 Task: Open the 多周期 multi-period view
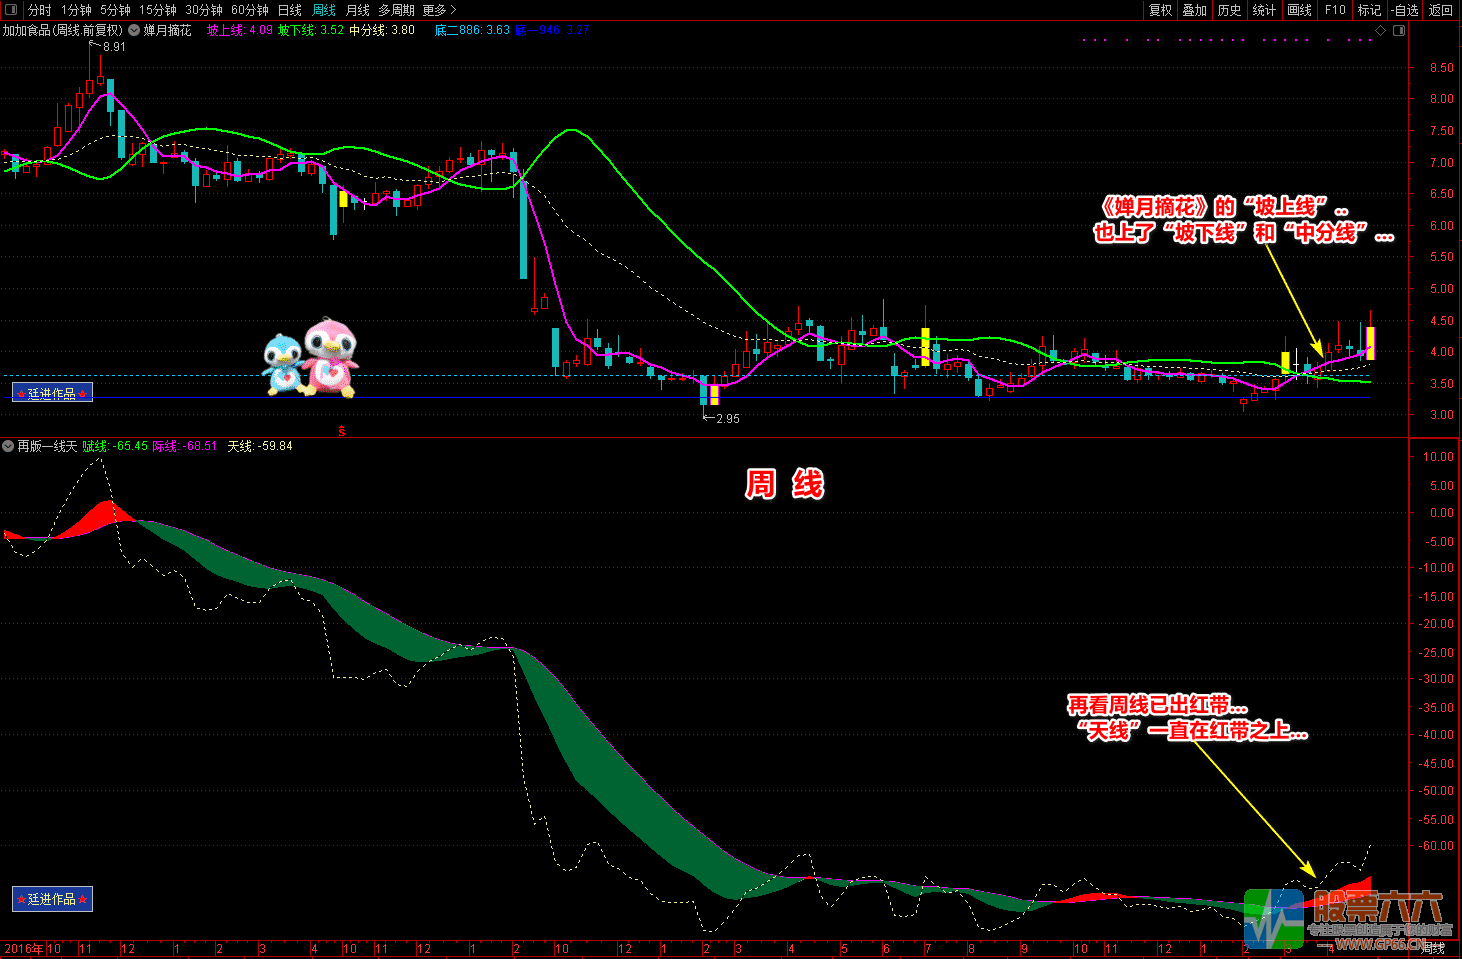(396, 10)
